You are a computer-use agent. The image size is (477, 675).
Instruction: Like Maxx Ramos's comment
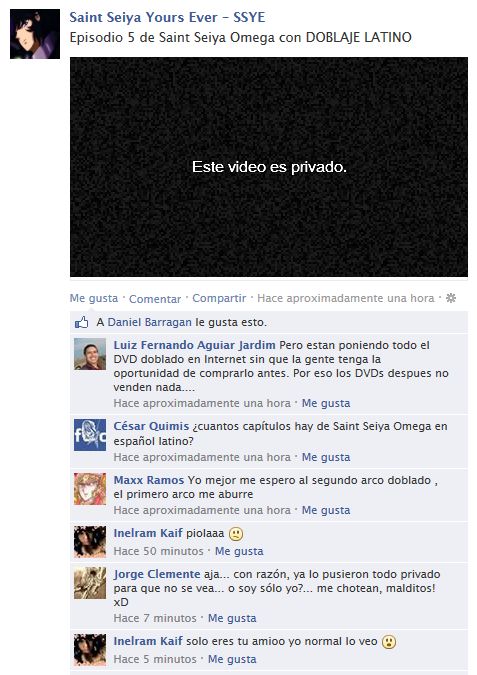[x=326, y=510]
